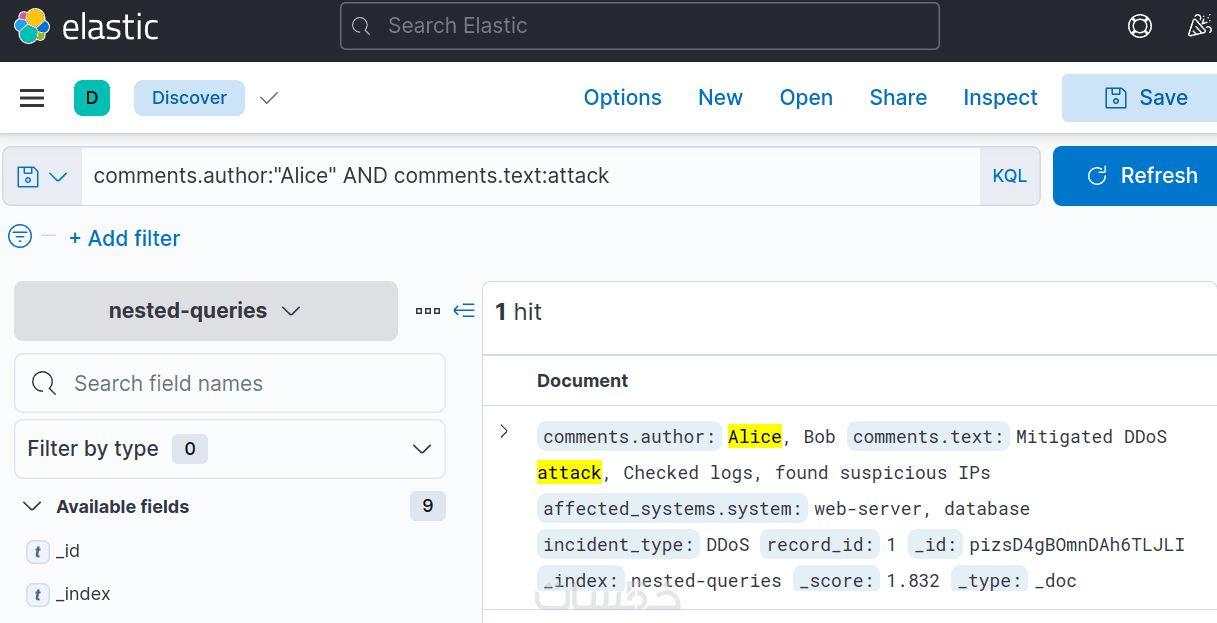Click the Add filter link
Viewport: 1217px width, 623px height.
click(x=124, y=238)
